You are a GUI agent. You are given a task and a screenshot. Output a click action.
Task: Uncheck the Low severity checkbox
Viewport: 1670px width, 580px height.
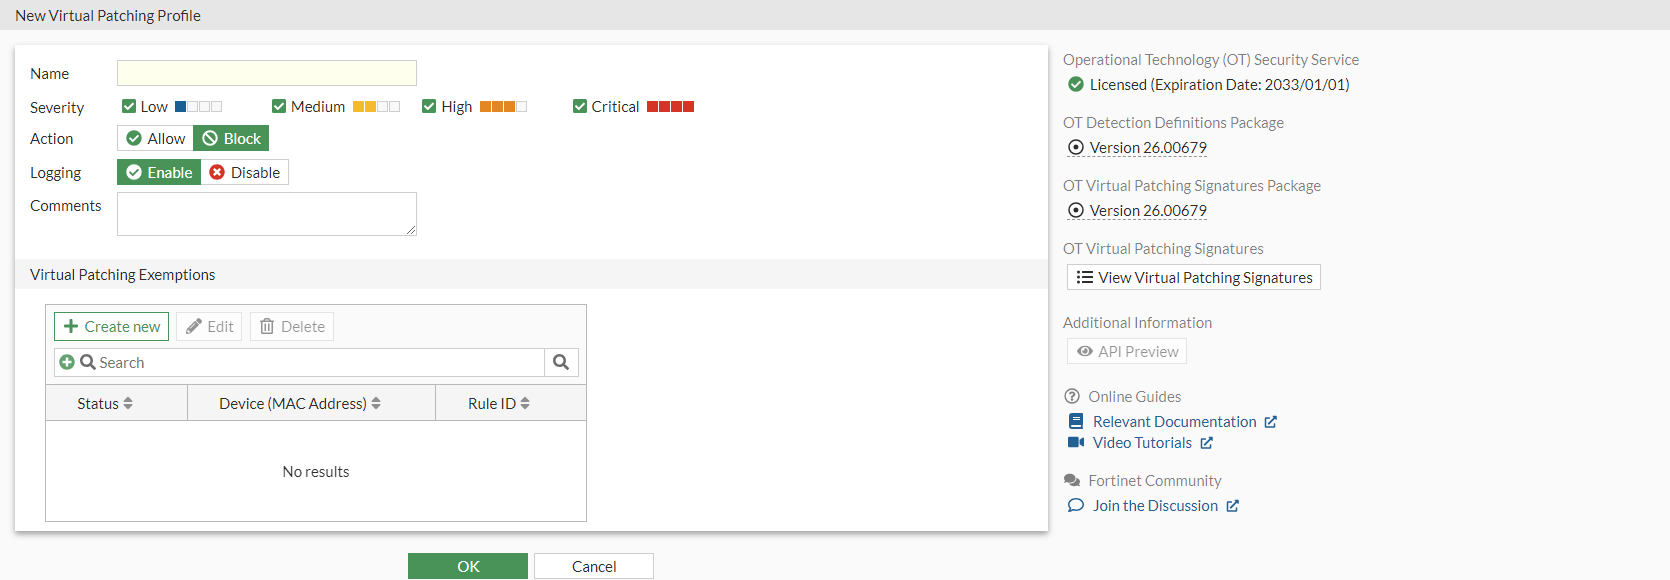[129, 106]
